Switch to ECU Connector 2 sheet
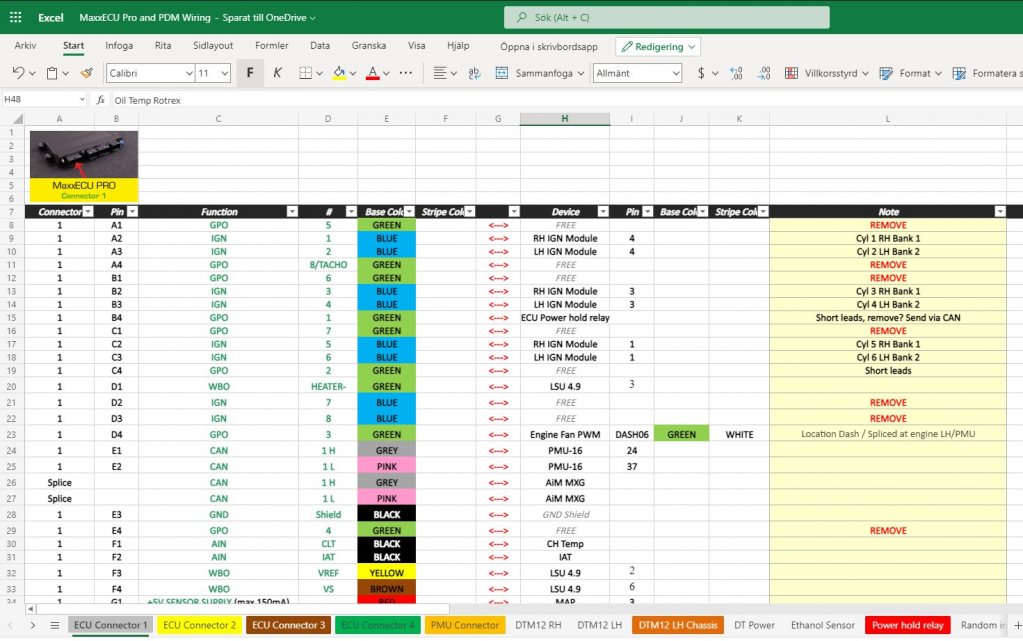 (200, 625)
